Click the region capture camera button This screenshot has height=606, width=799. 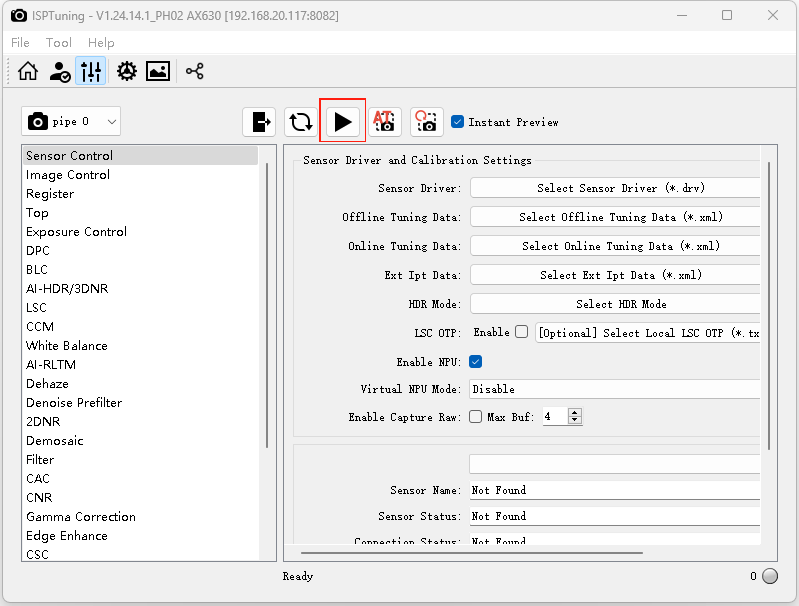click(427, 122)
